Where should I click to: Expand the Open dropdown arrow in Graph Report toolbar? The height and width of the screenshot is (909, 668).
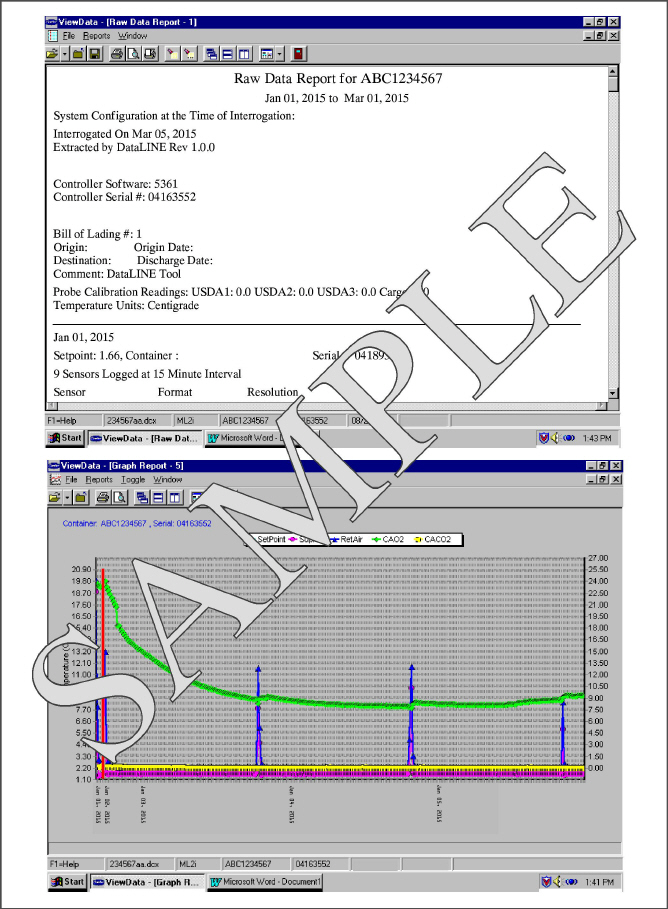pos(67,497)
